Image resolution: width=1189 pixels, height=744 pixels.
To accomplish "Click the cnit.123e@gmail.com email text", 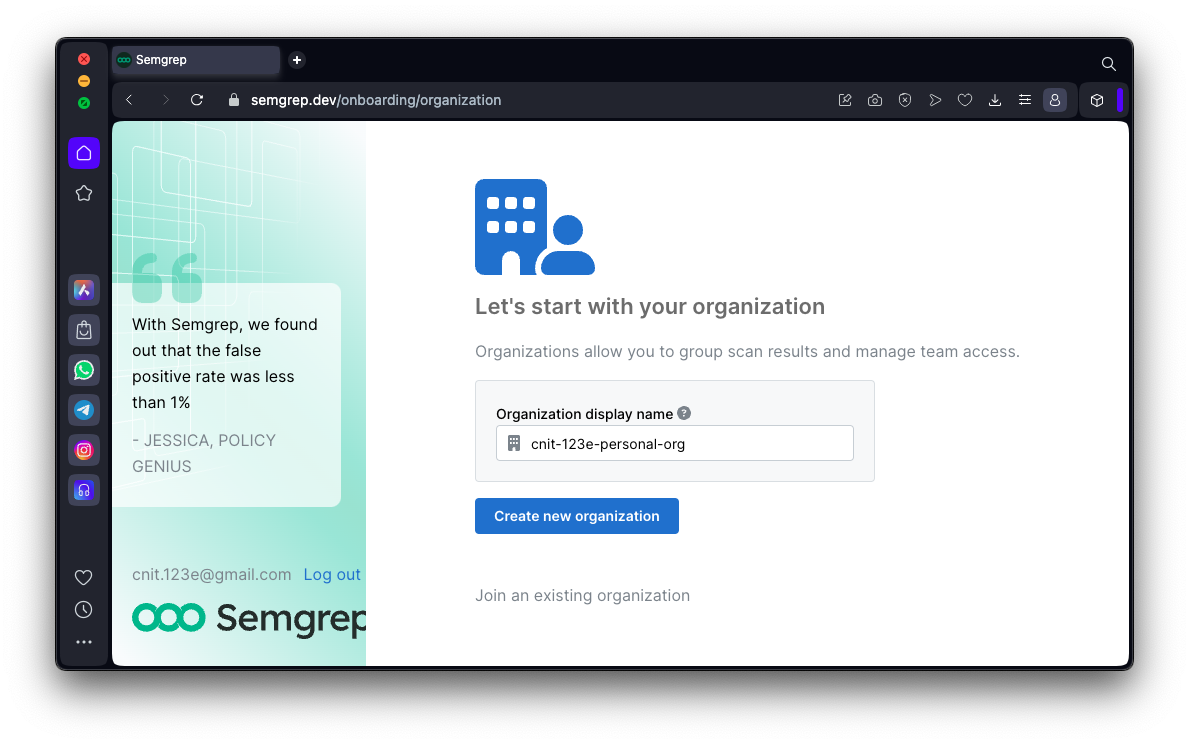I will point(212,575).
